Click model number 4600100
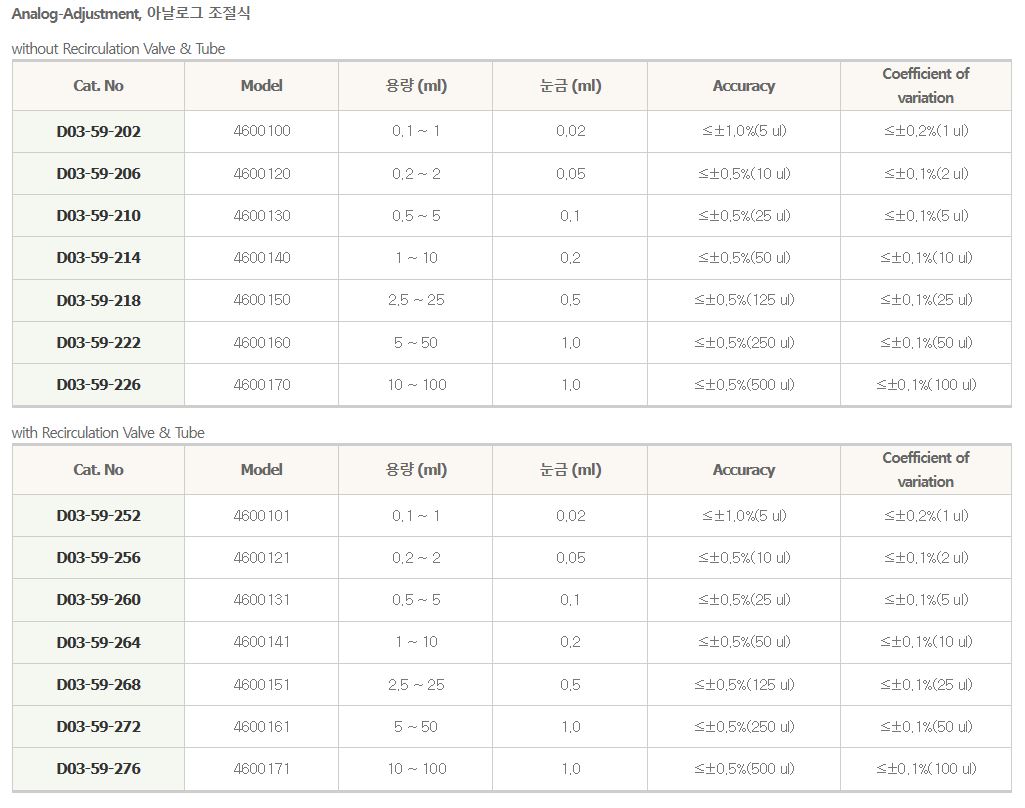 pyautogui.click(x=261, y=131)
